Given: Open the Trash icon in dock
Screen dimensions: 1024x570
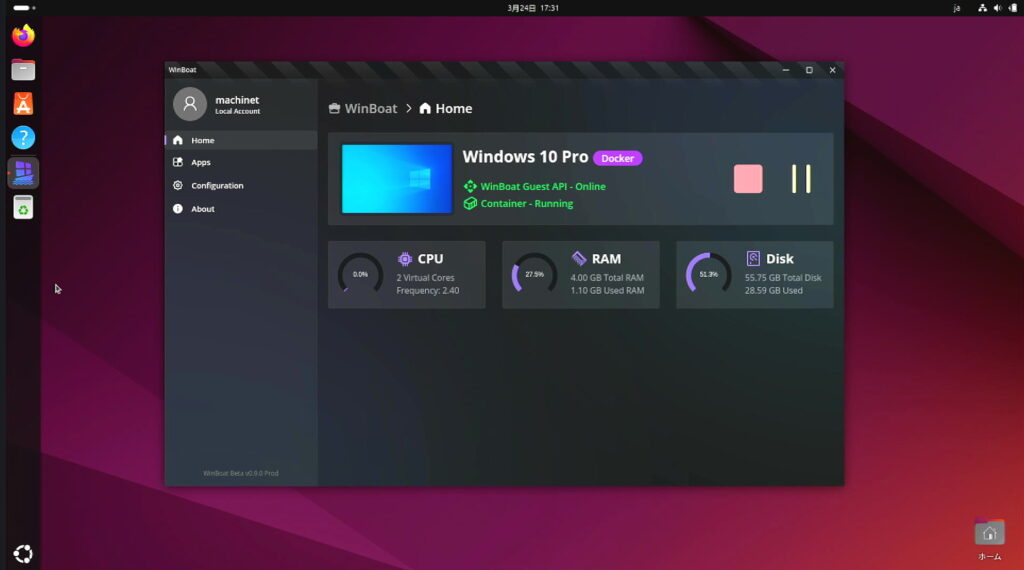Looking at the screenshot, I should tap(23, 207).
